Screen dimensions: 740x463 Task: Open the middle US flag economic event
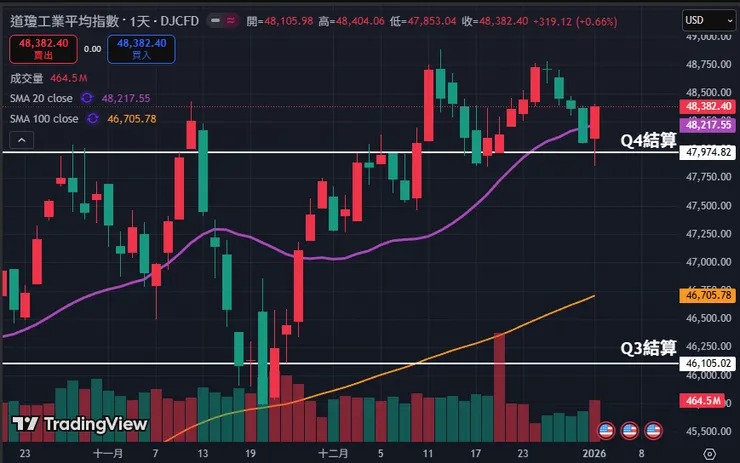click(630, 430)
